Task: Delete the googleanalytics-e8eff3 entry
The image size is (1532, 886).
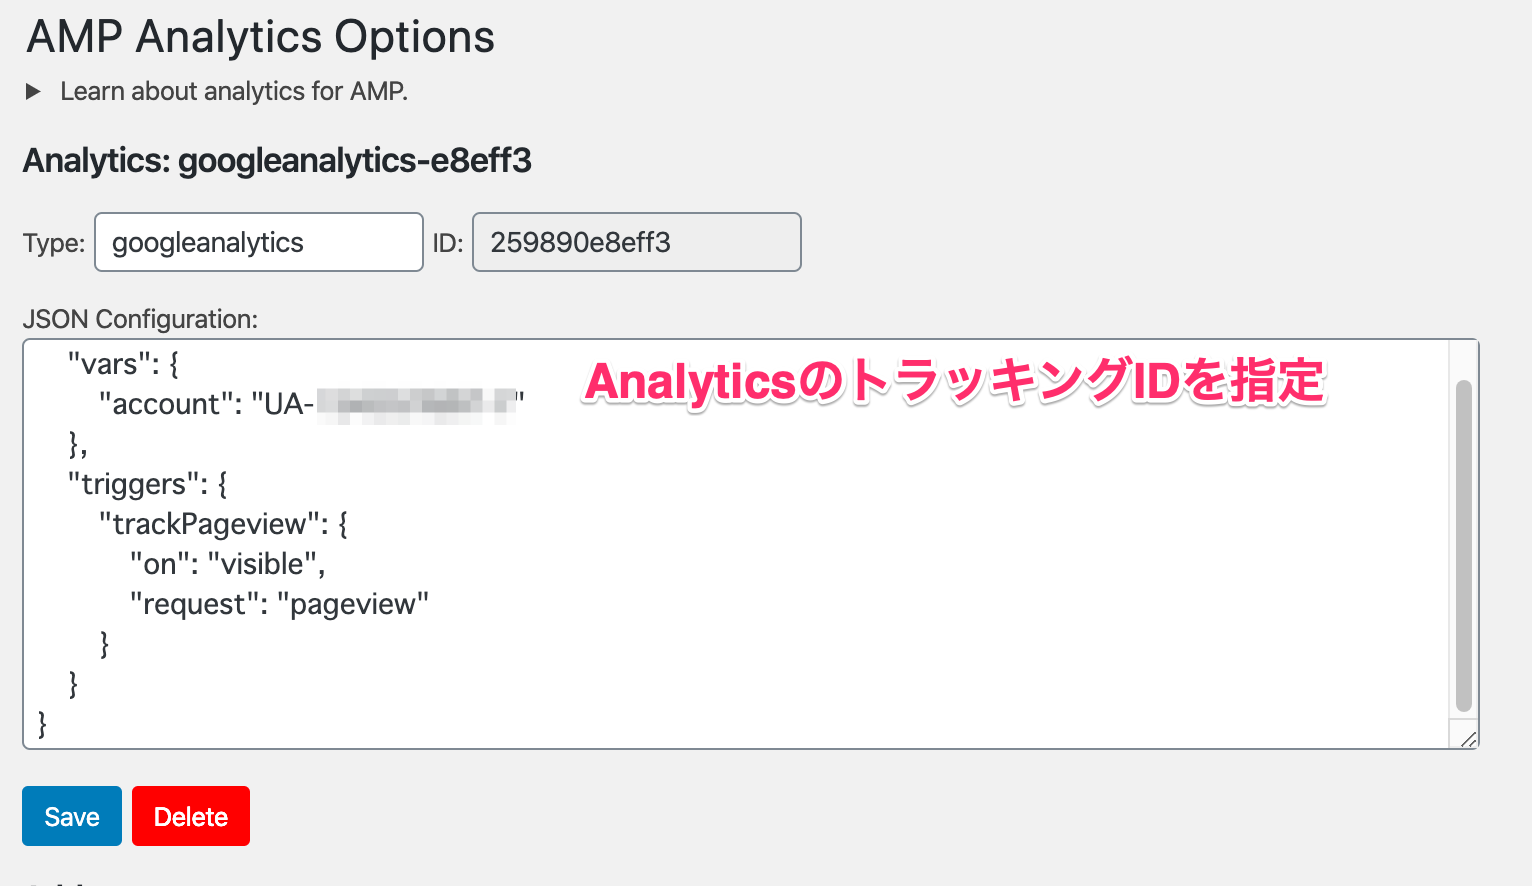Action: 191,816
